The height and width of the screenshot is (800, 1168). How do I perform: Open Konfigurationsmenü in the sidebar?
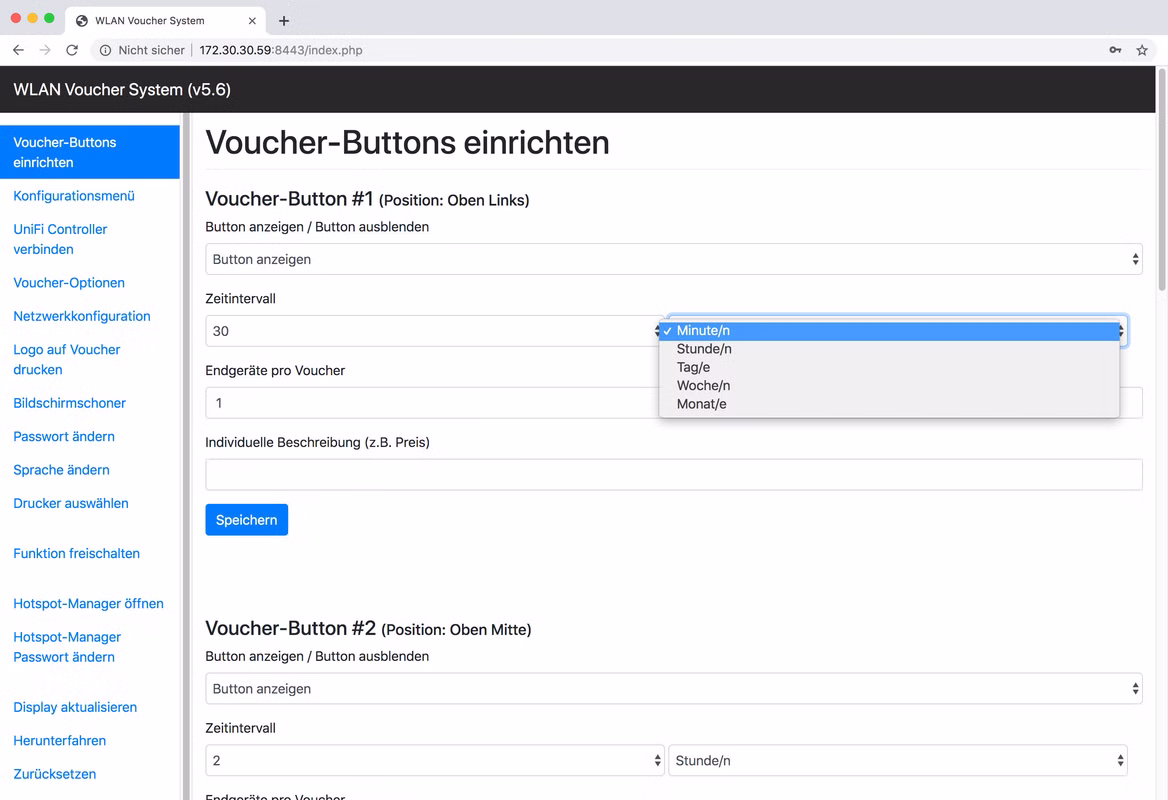click(x=74, y=196)
